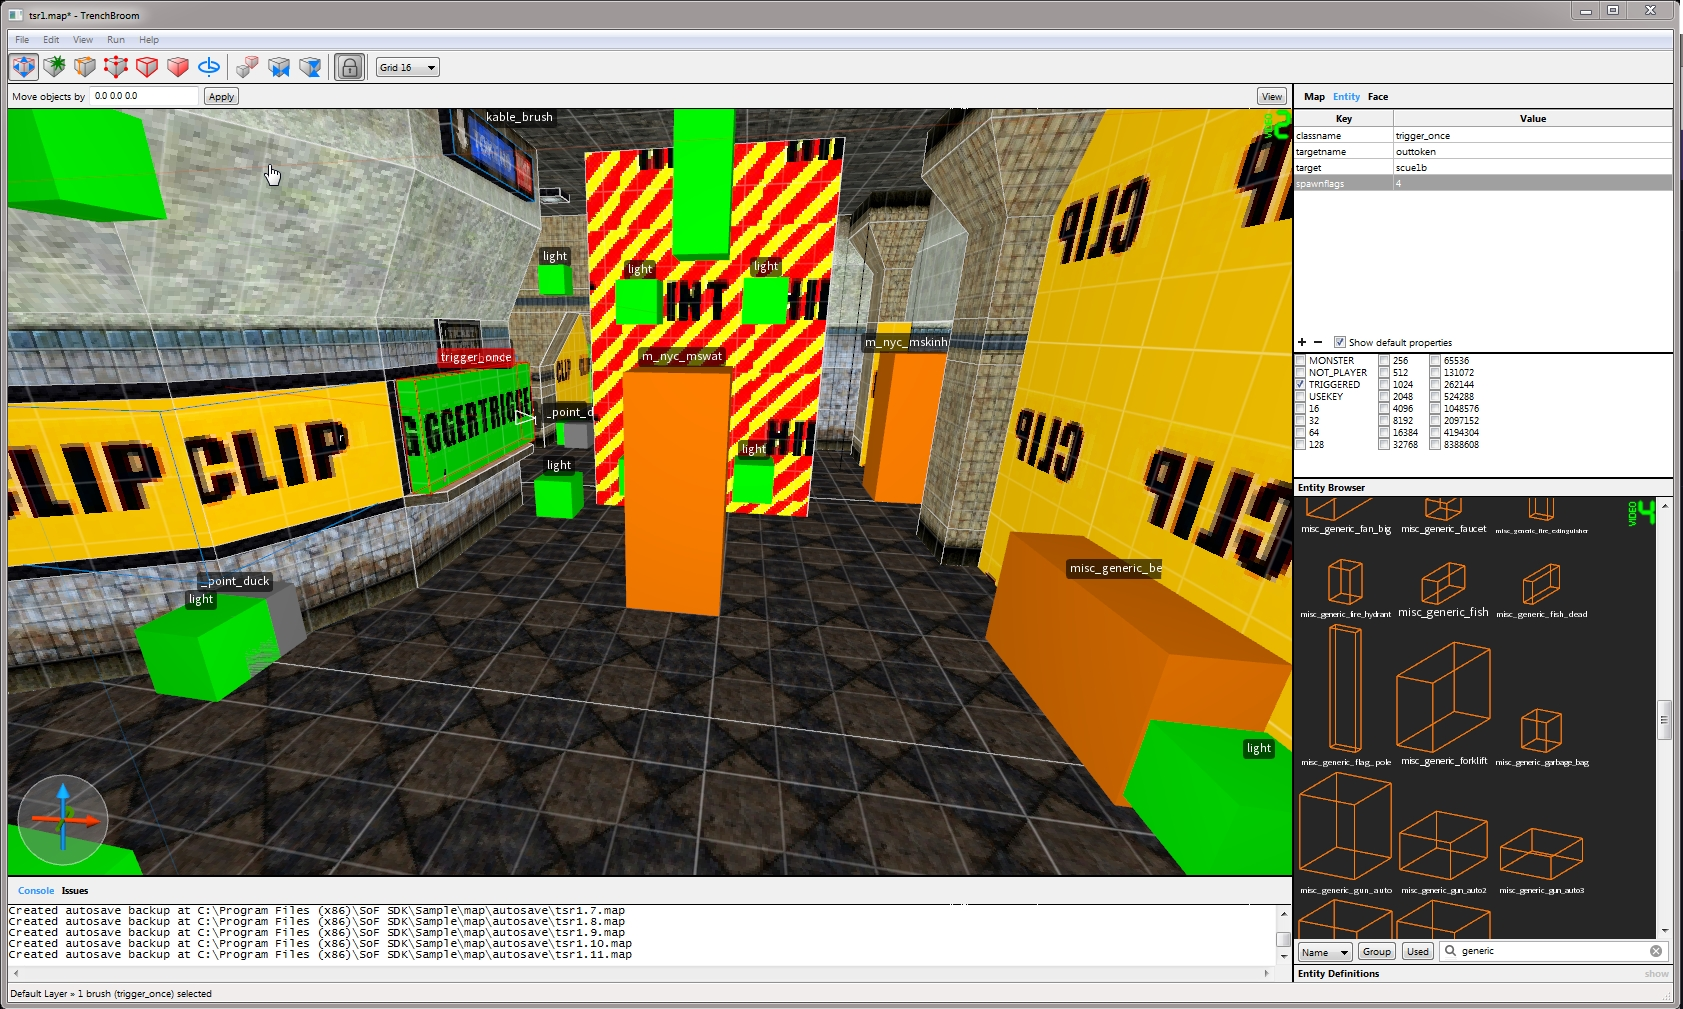
Task: Click the duplicate objects icon
Action: [x=247, y=67]
